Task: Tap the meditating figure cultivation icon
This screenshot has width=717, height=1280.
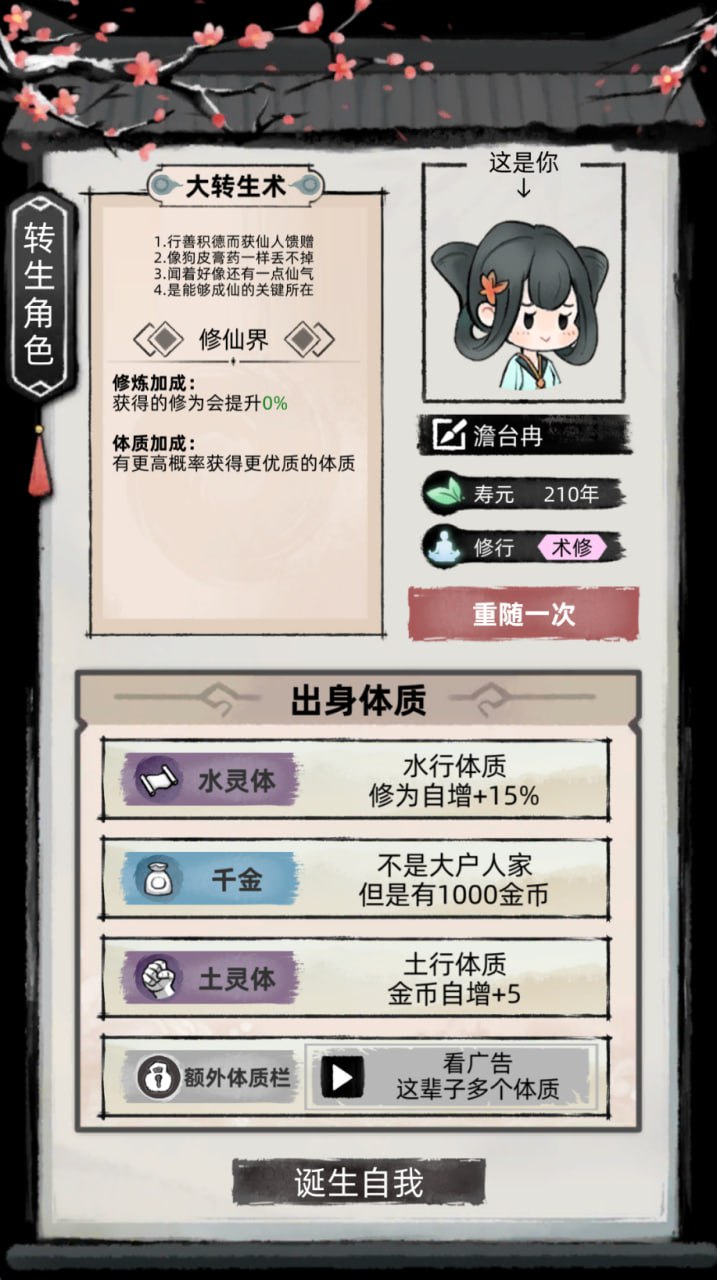Action: click(x=443, y=547)
